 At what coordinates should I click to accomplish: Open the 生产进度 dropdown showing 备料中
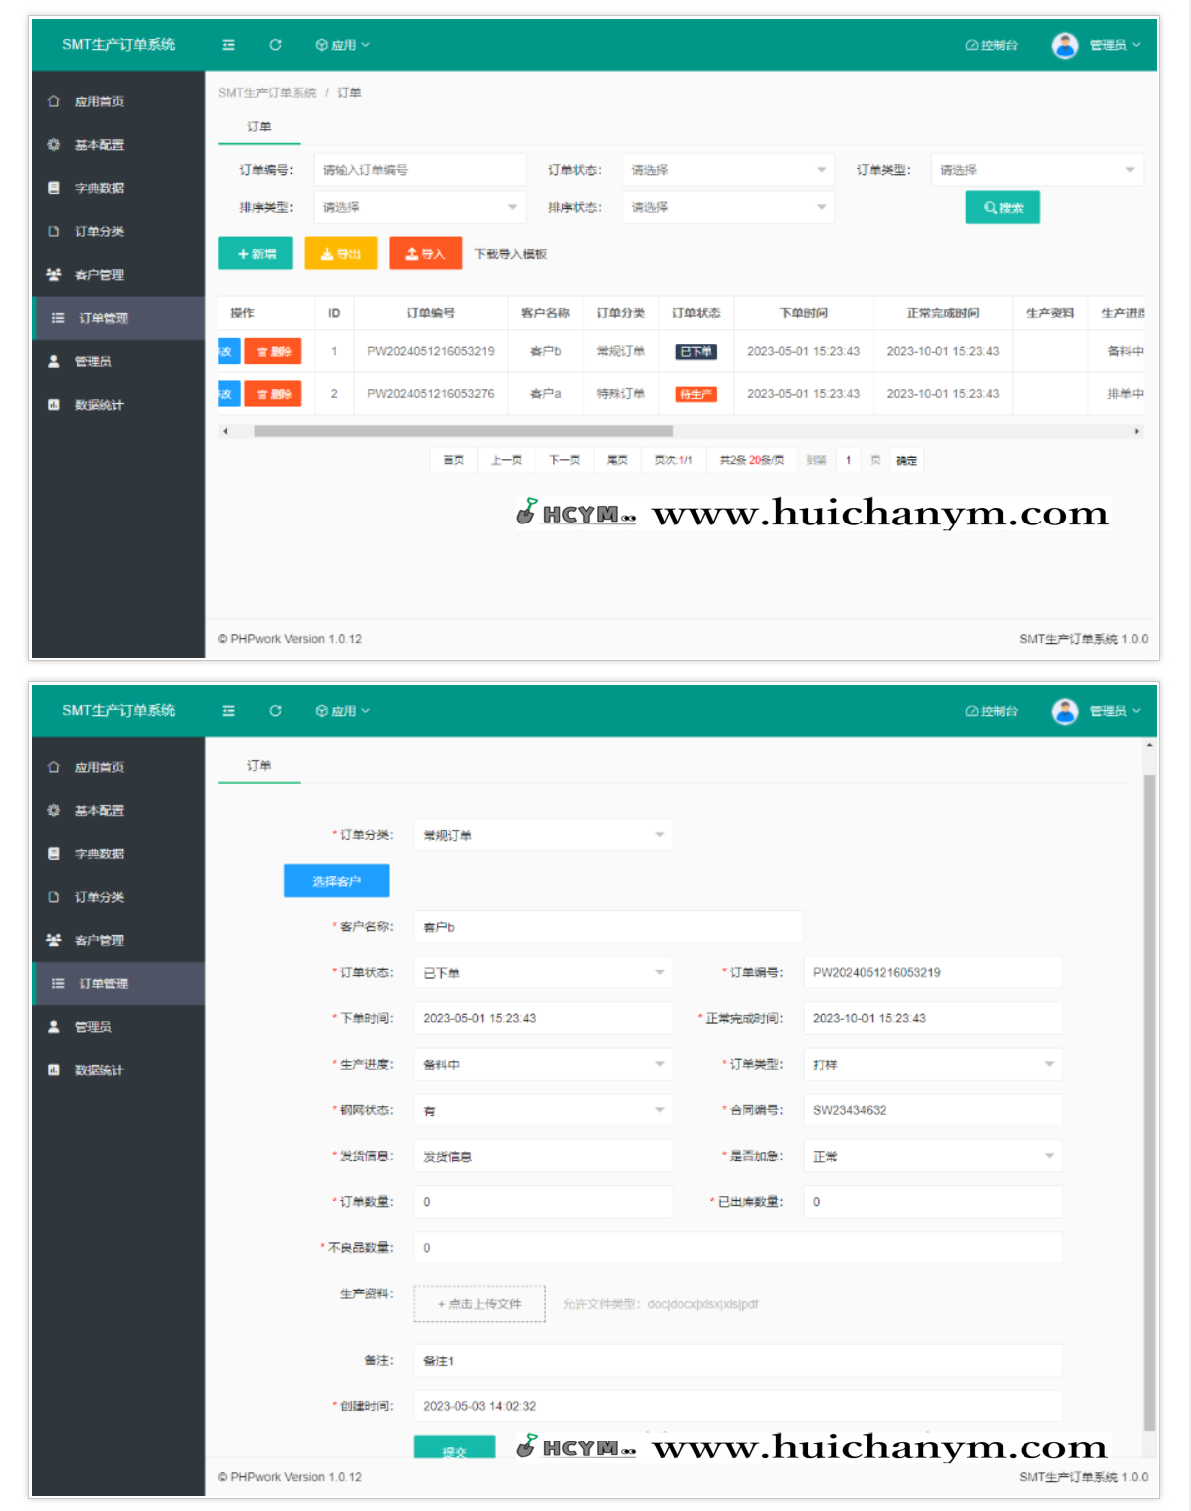click(543, 1065)
